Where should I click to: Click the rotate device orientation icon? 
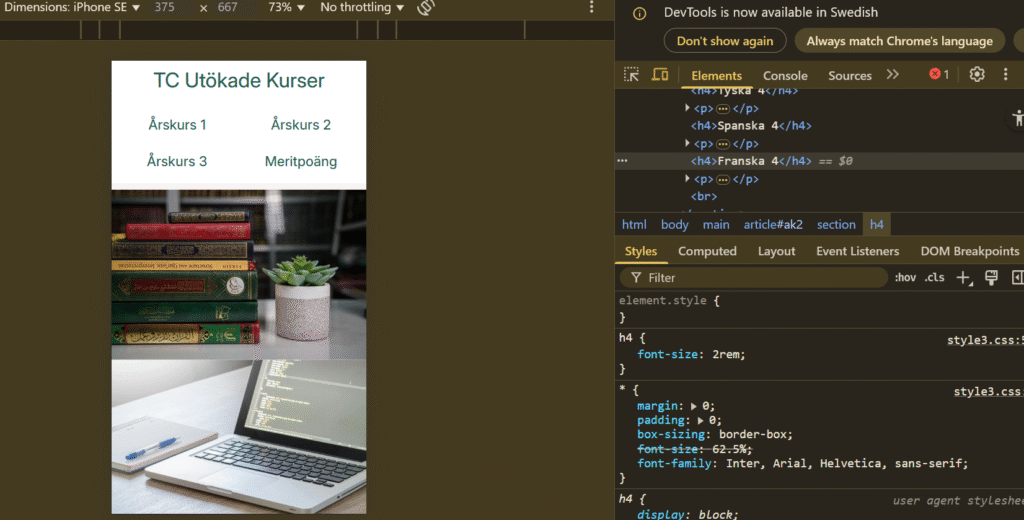click(x=426, y=8)
